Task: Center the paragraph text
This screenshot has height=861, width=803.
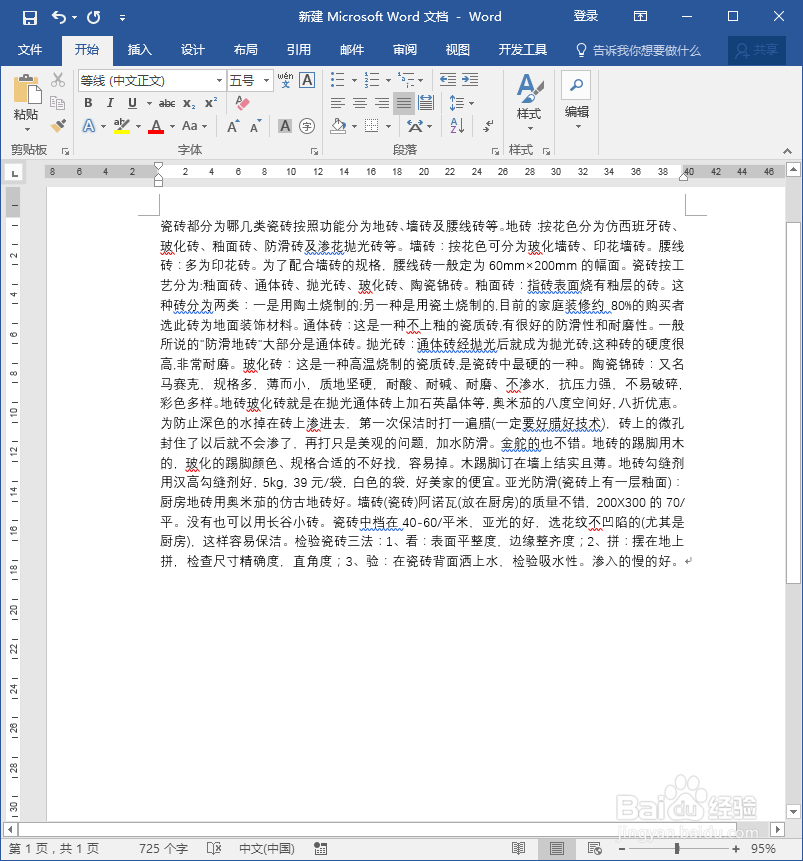Action: 360,103
